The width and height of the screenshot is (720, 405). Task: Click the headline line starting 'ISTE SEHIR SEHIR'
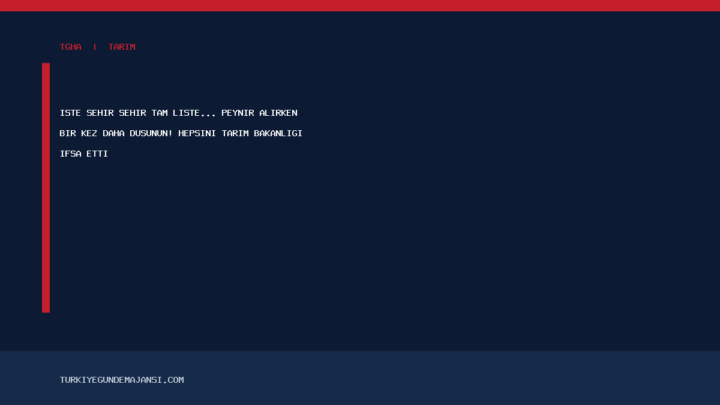pos(179,113)
